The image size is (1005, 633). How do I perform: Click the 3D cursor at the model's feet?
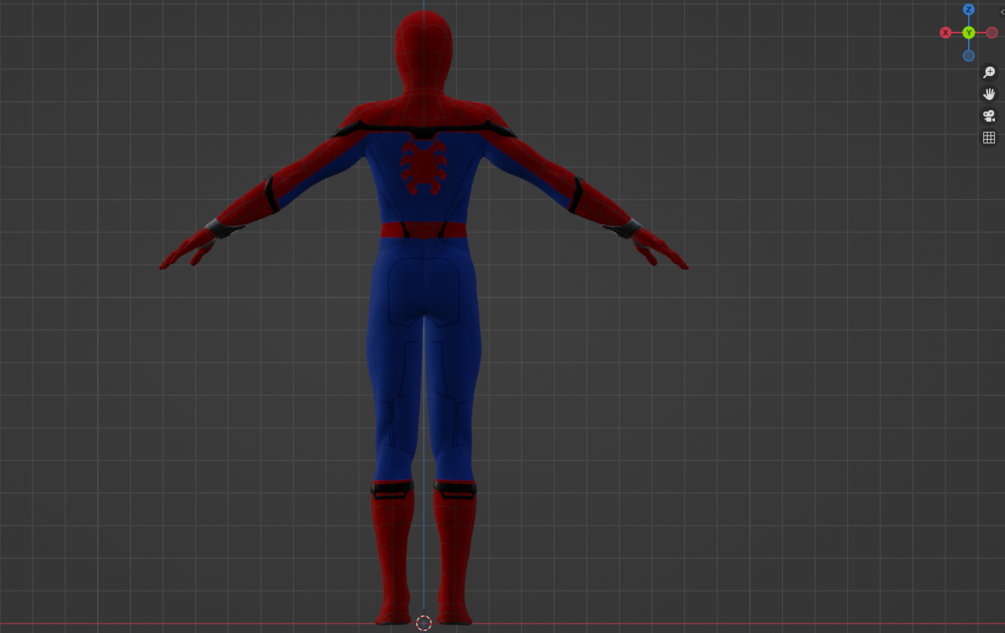(424, 623)
